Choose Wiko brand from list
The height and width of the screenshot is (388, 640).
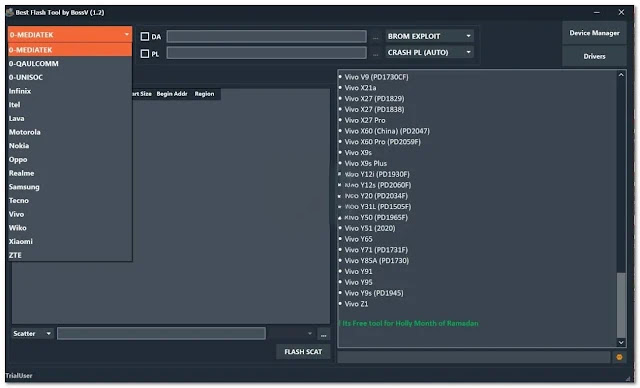[70, 228]
